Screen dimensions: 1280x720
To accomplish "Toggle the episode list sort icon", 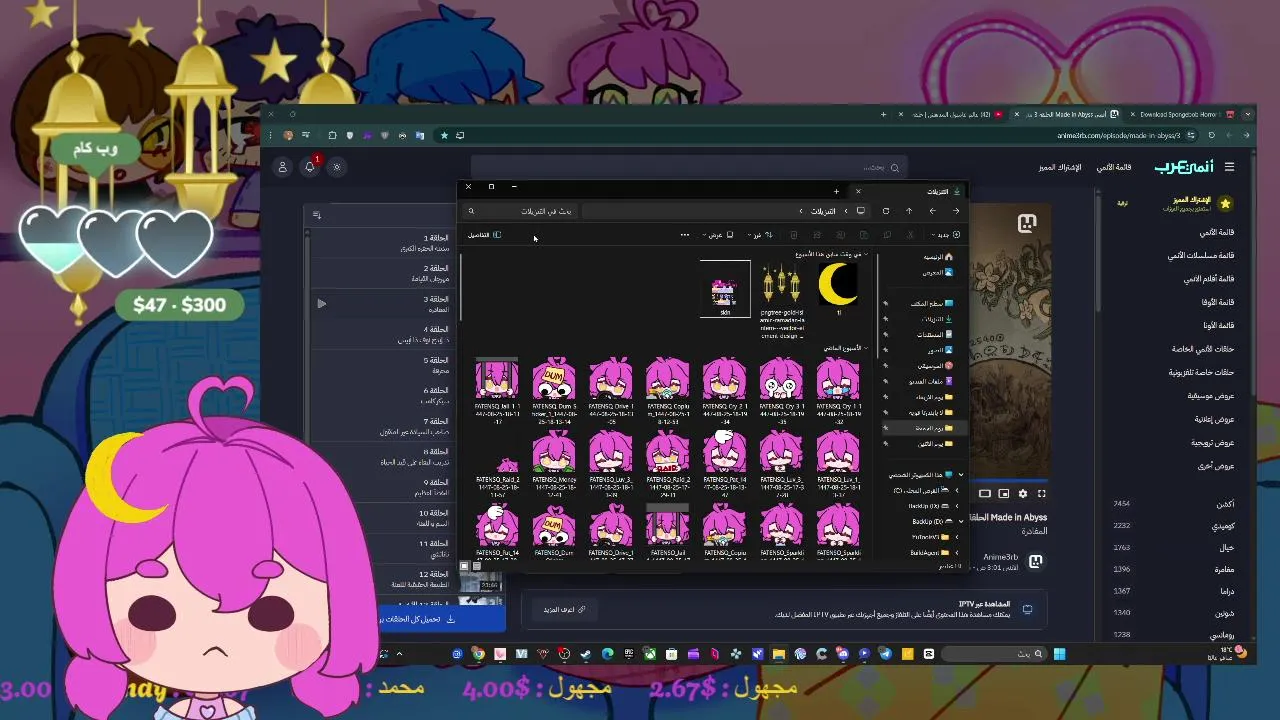I will [x=317, y=214].
